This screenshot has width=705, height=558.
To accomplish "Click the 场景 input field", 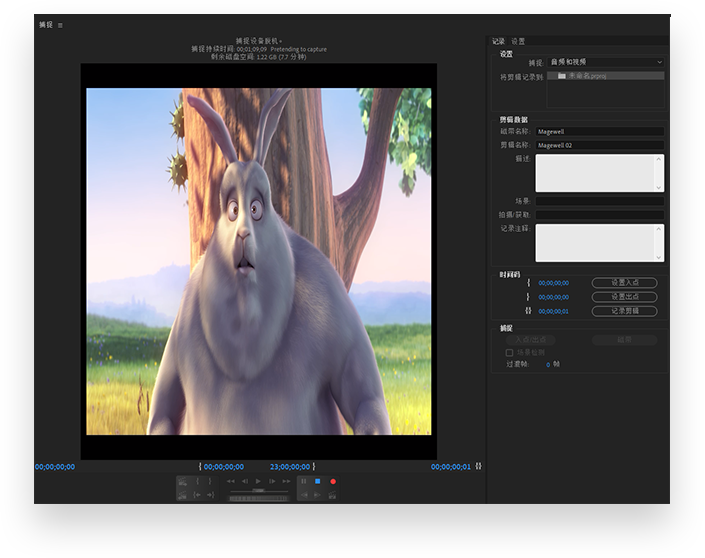I will pos(599,201).
